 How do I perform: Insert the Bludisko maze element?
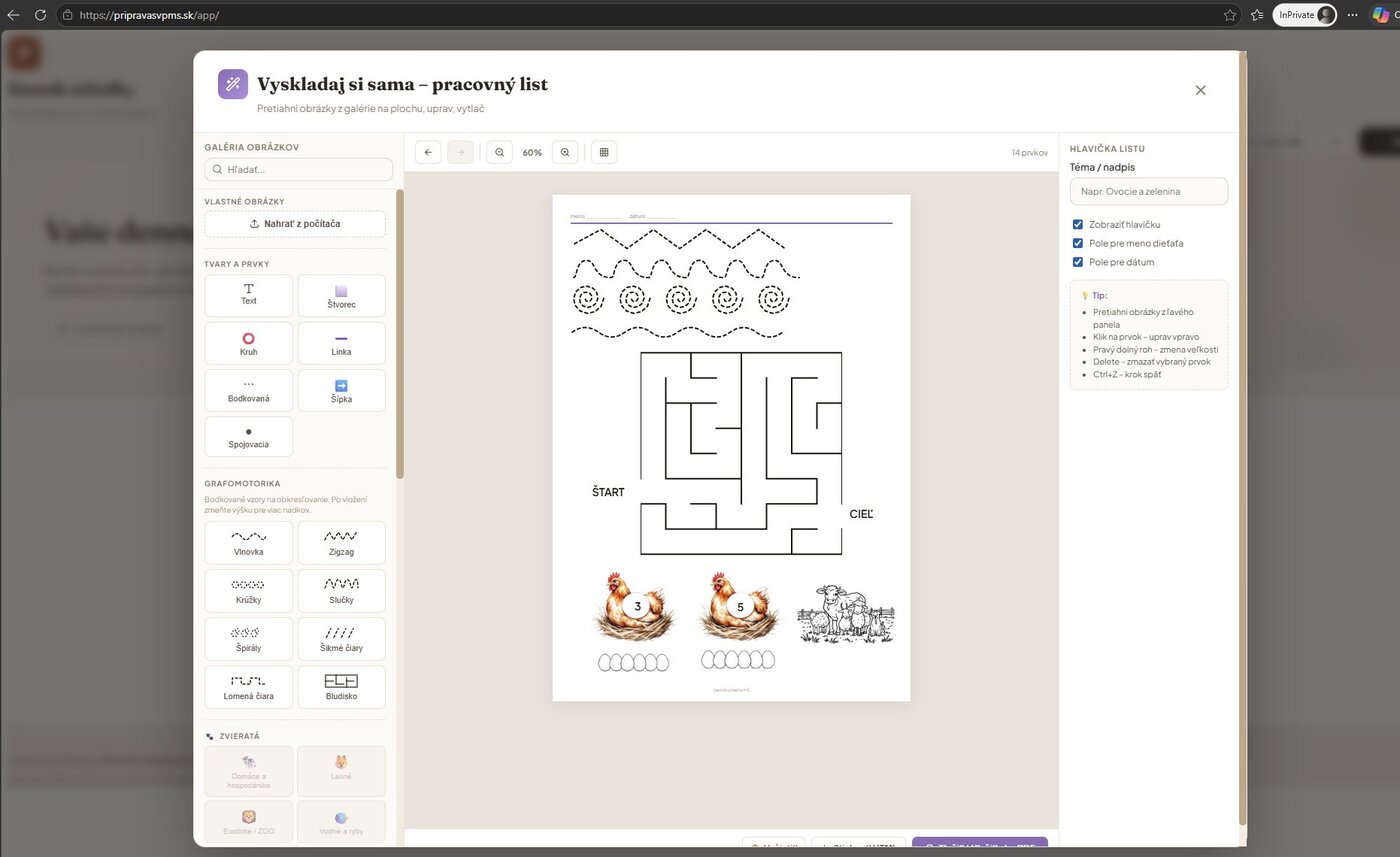[x=341, y=687]
